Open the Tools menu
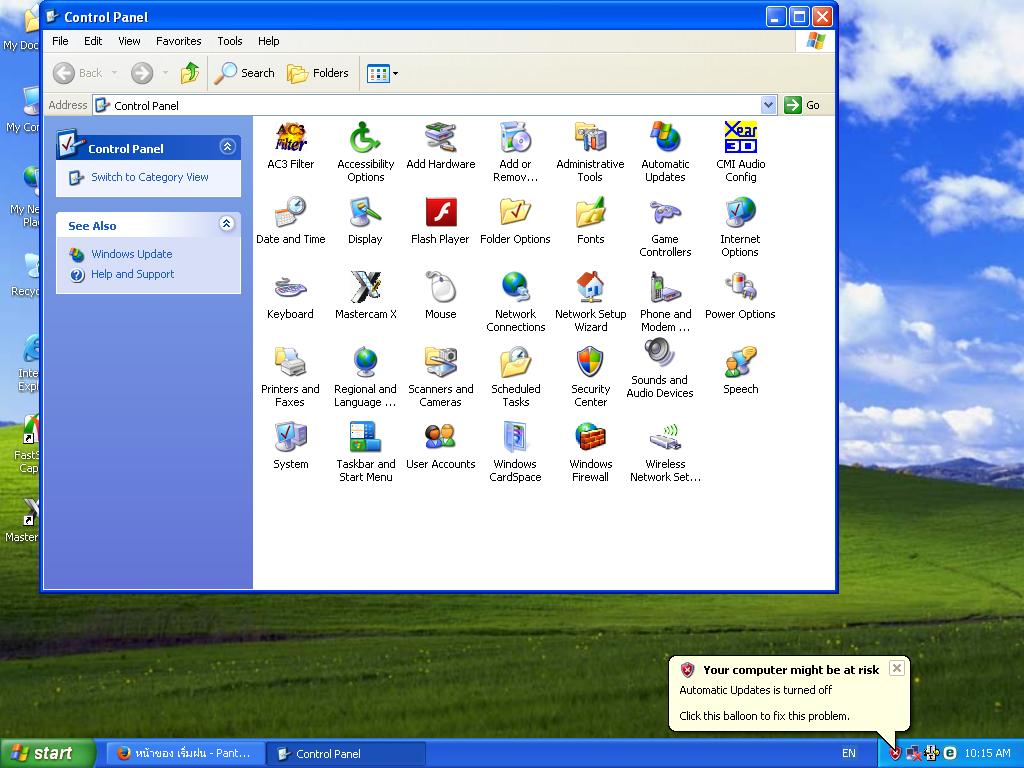This screenshot has width=1024, height=768. [230, 41]
